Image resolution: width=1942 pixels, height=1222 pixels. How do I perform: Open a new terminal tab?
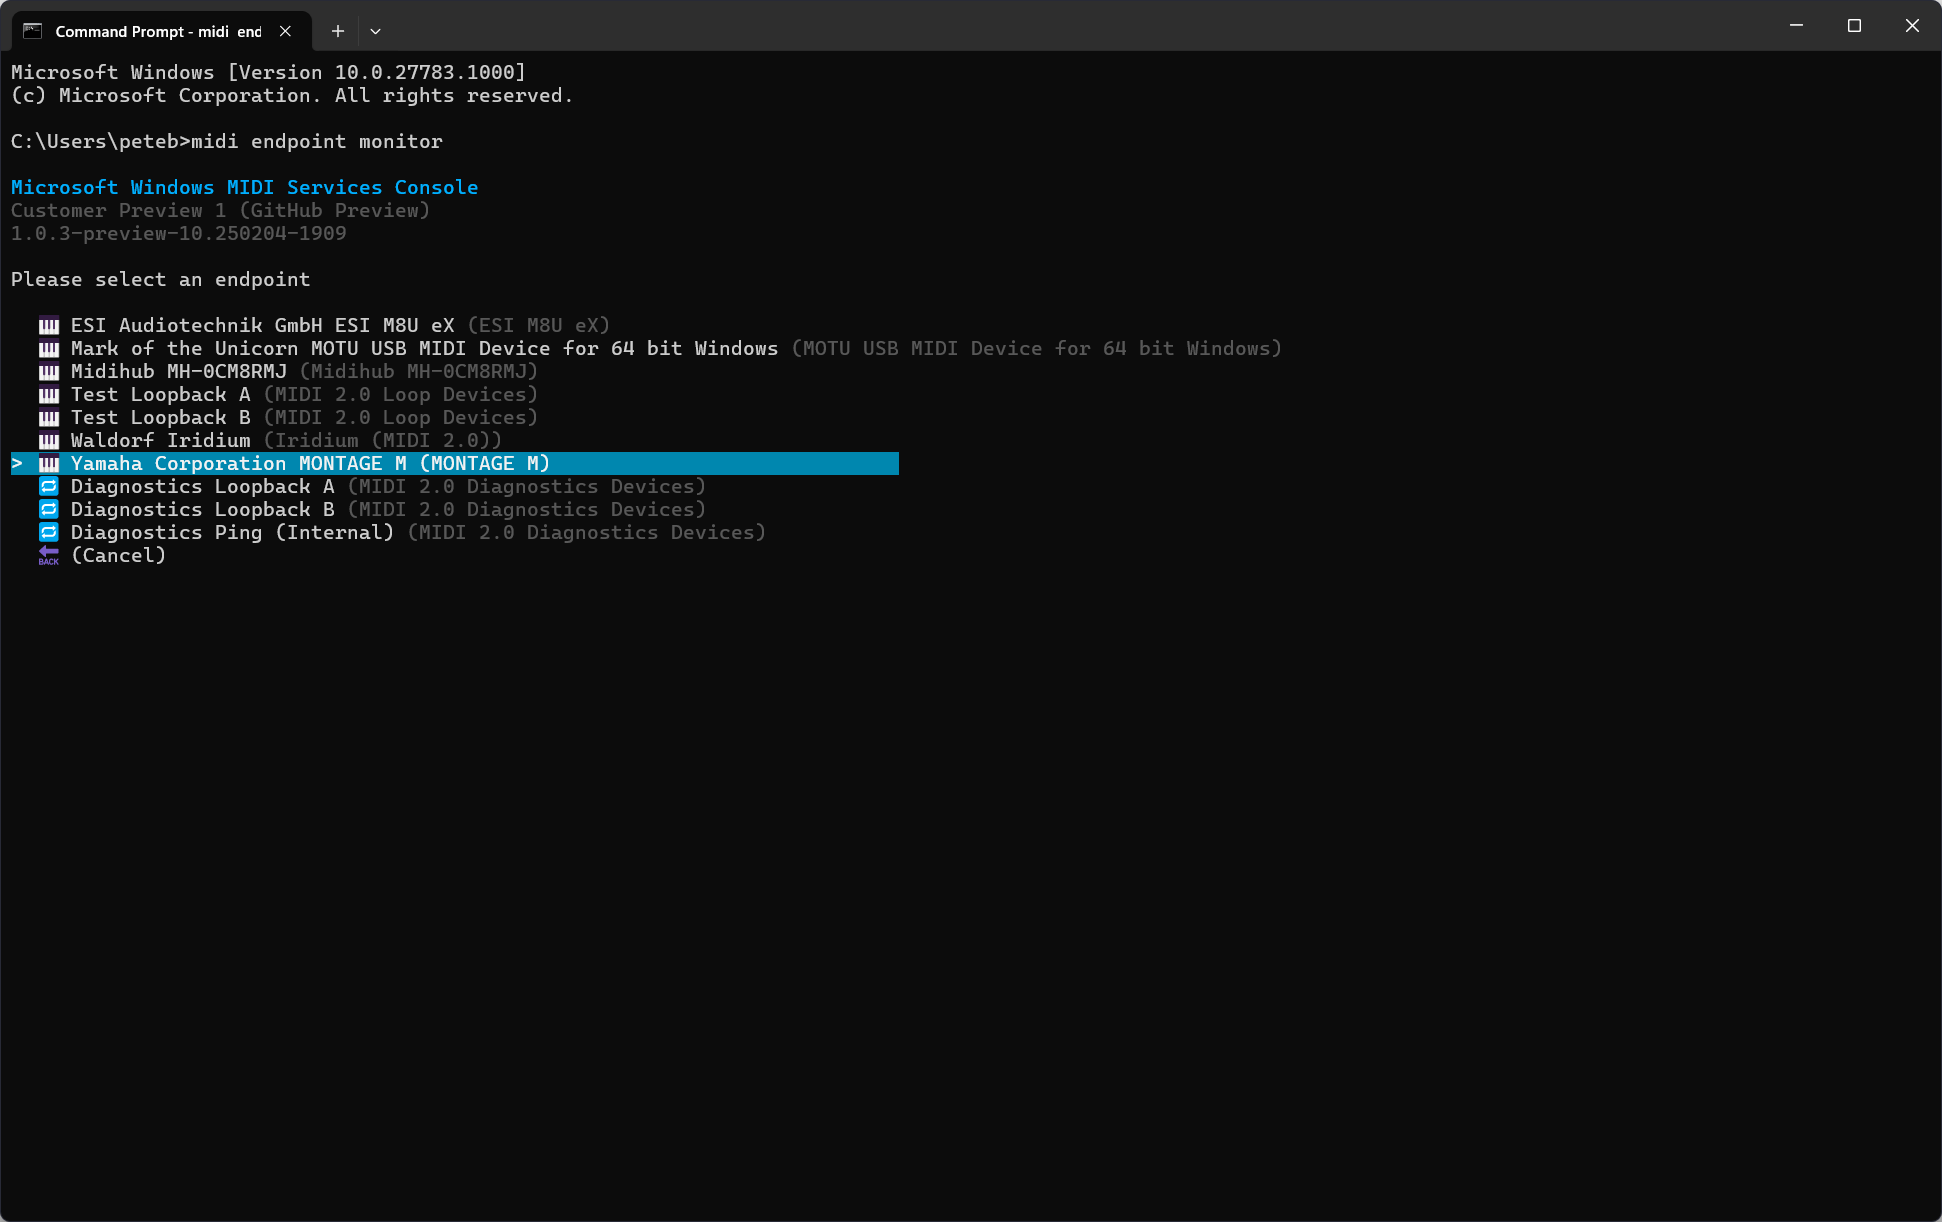pyautogui.click(x=338, y=31)
